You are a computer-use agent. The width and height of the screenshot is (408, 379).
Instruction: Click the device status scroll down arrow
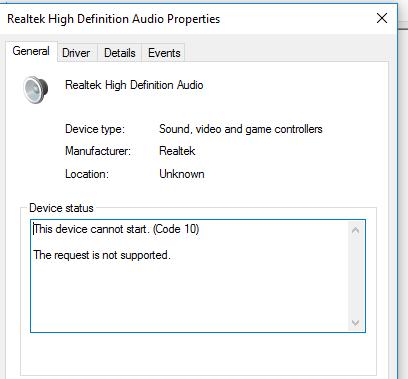tap(355, 323)
